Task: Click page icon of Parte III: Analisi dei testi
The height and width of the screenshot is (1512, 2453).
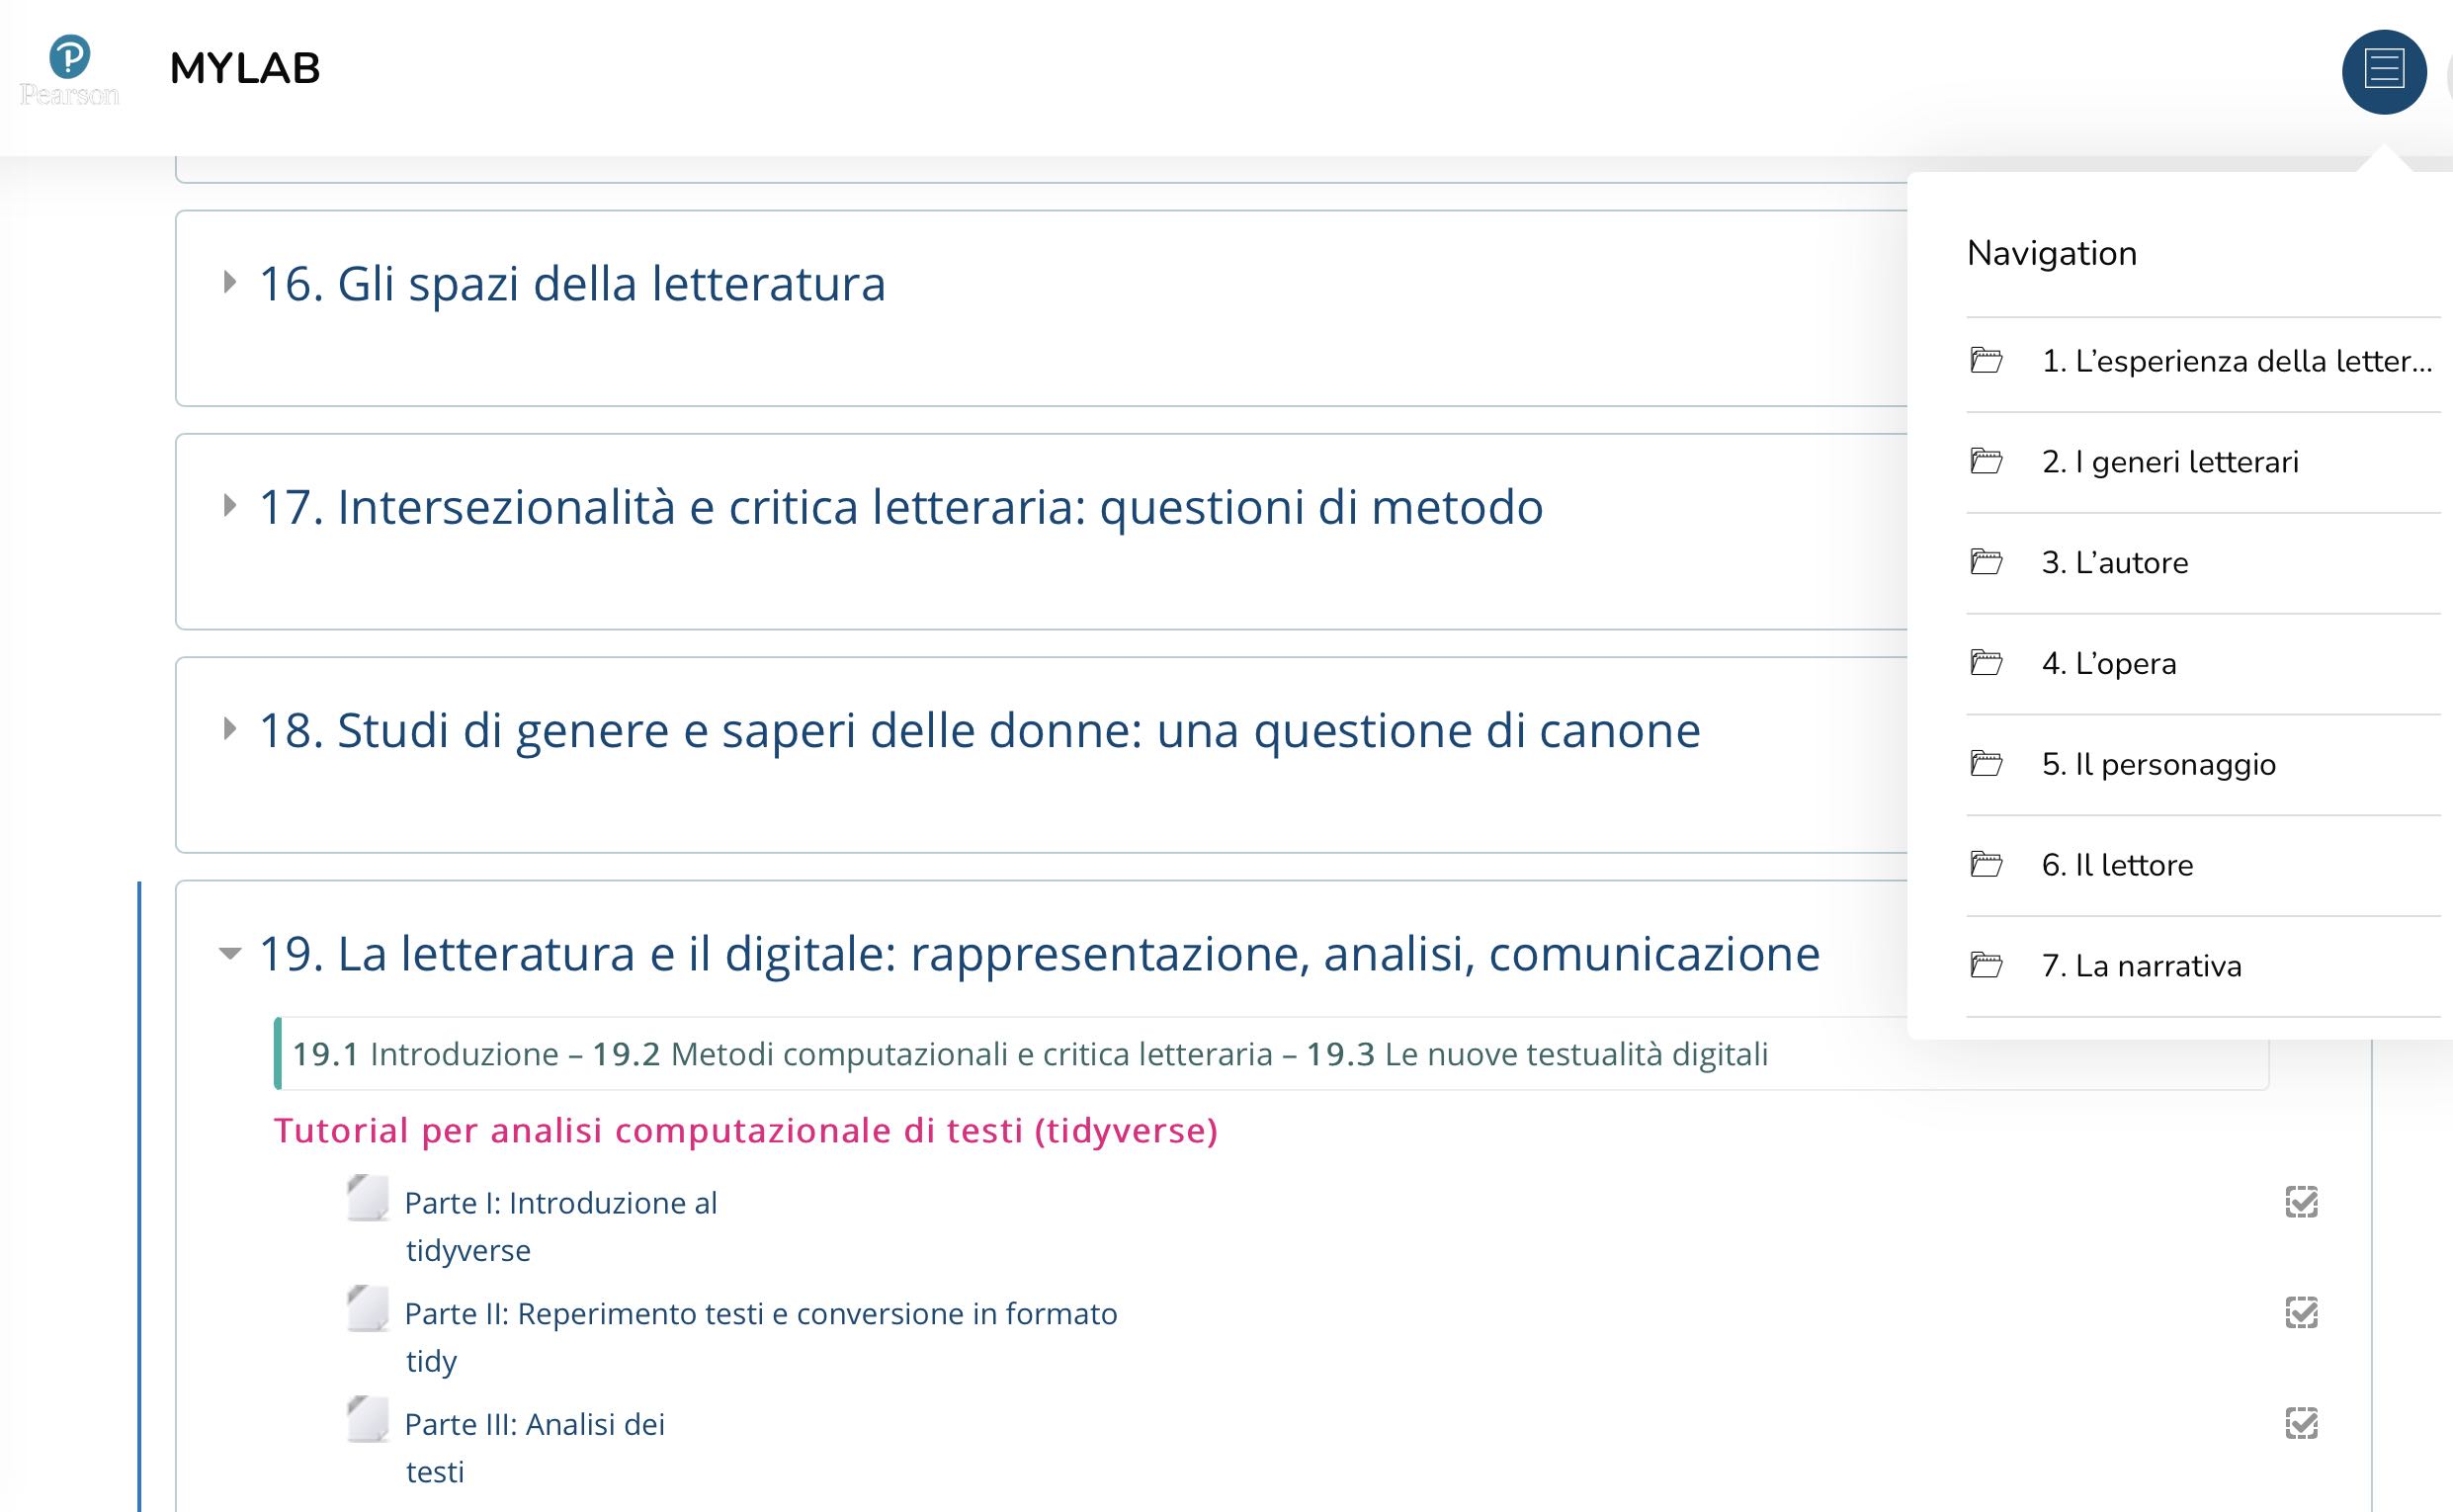Action: 367,1419
